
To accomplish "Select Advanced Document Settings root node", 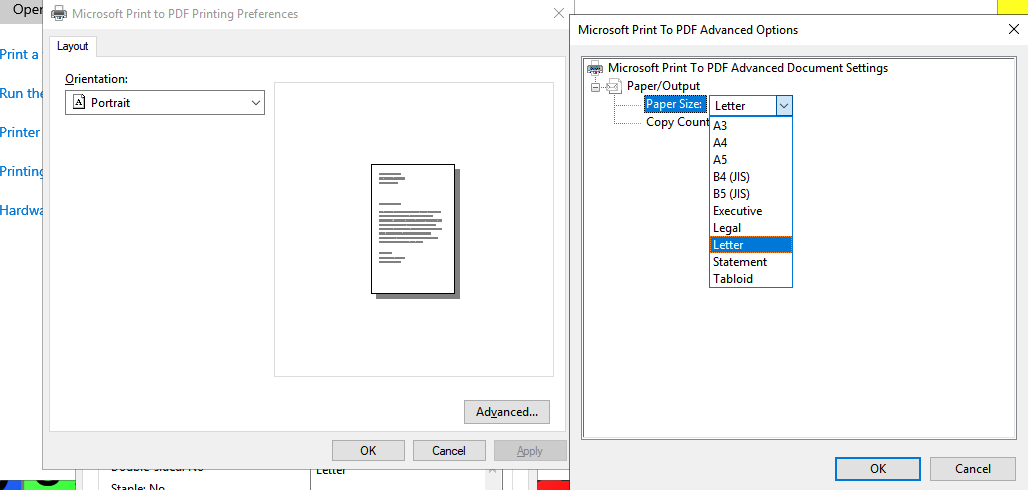I will click(748, 68).
